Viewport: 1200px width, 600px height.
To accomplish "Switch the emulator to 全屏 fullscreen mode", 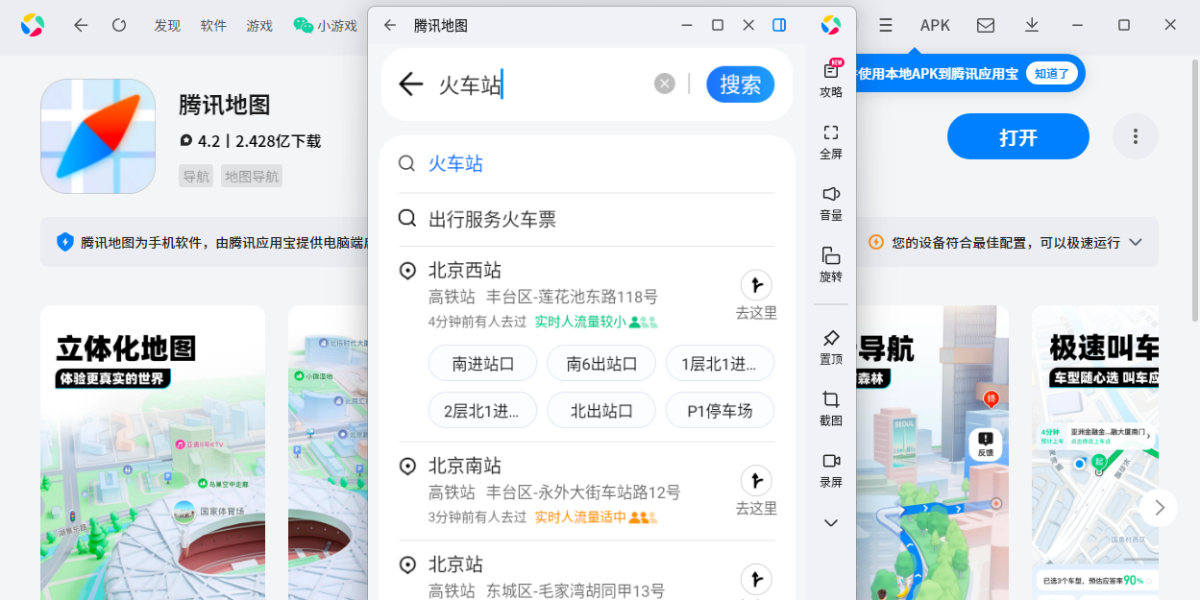I will (830, 138).
